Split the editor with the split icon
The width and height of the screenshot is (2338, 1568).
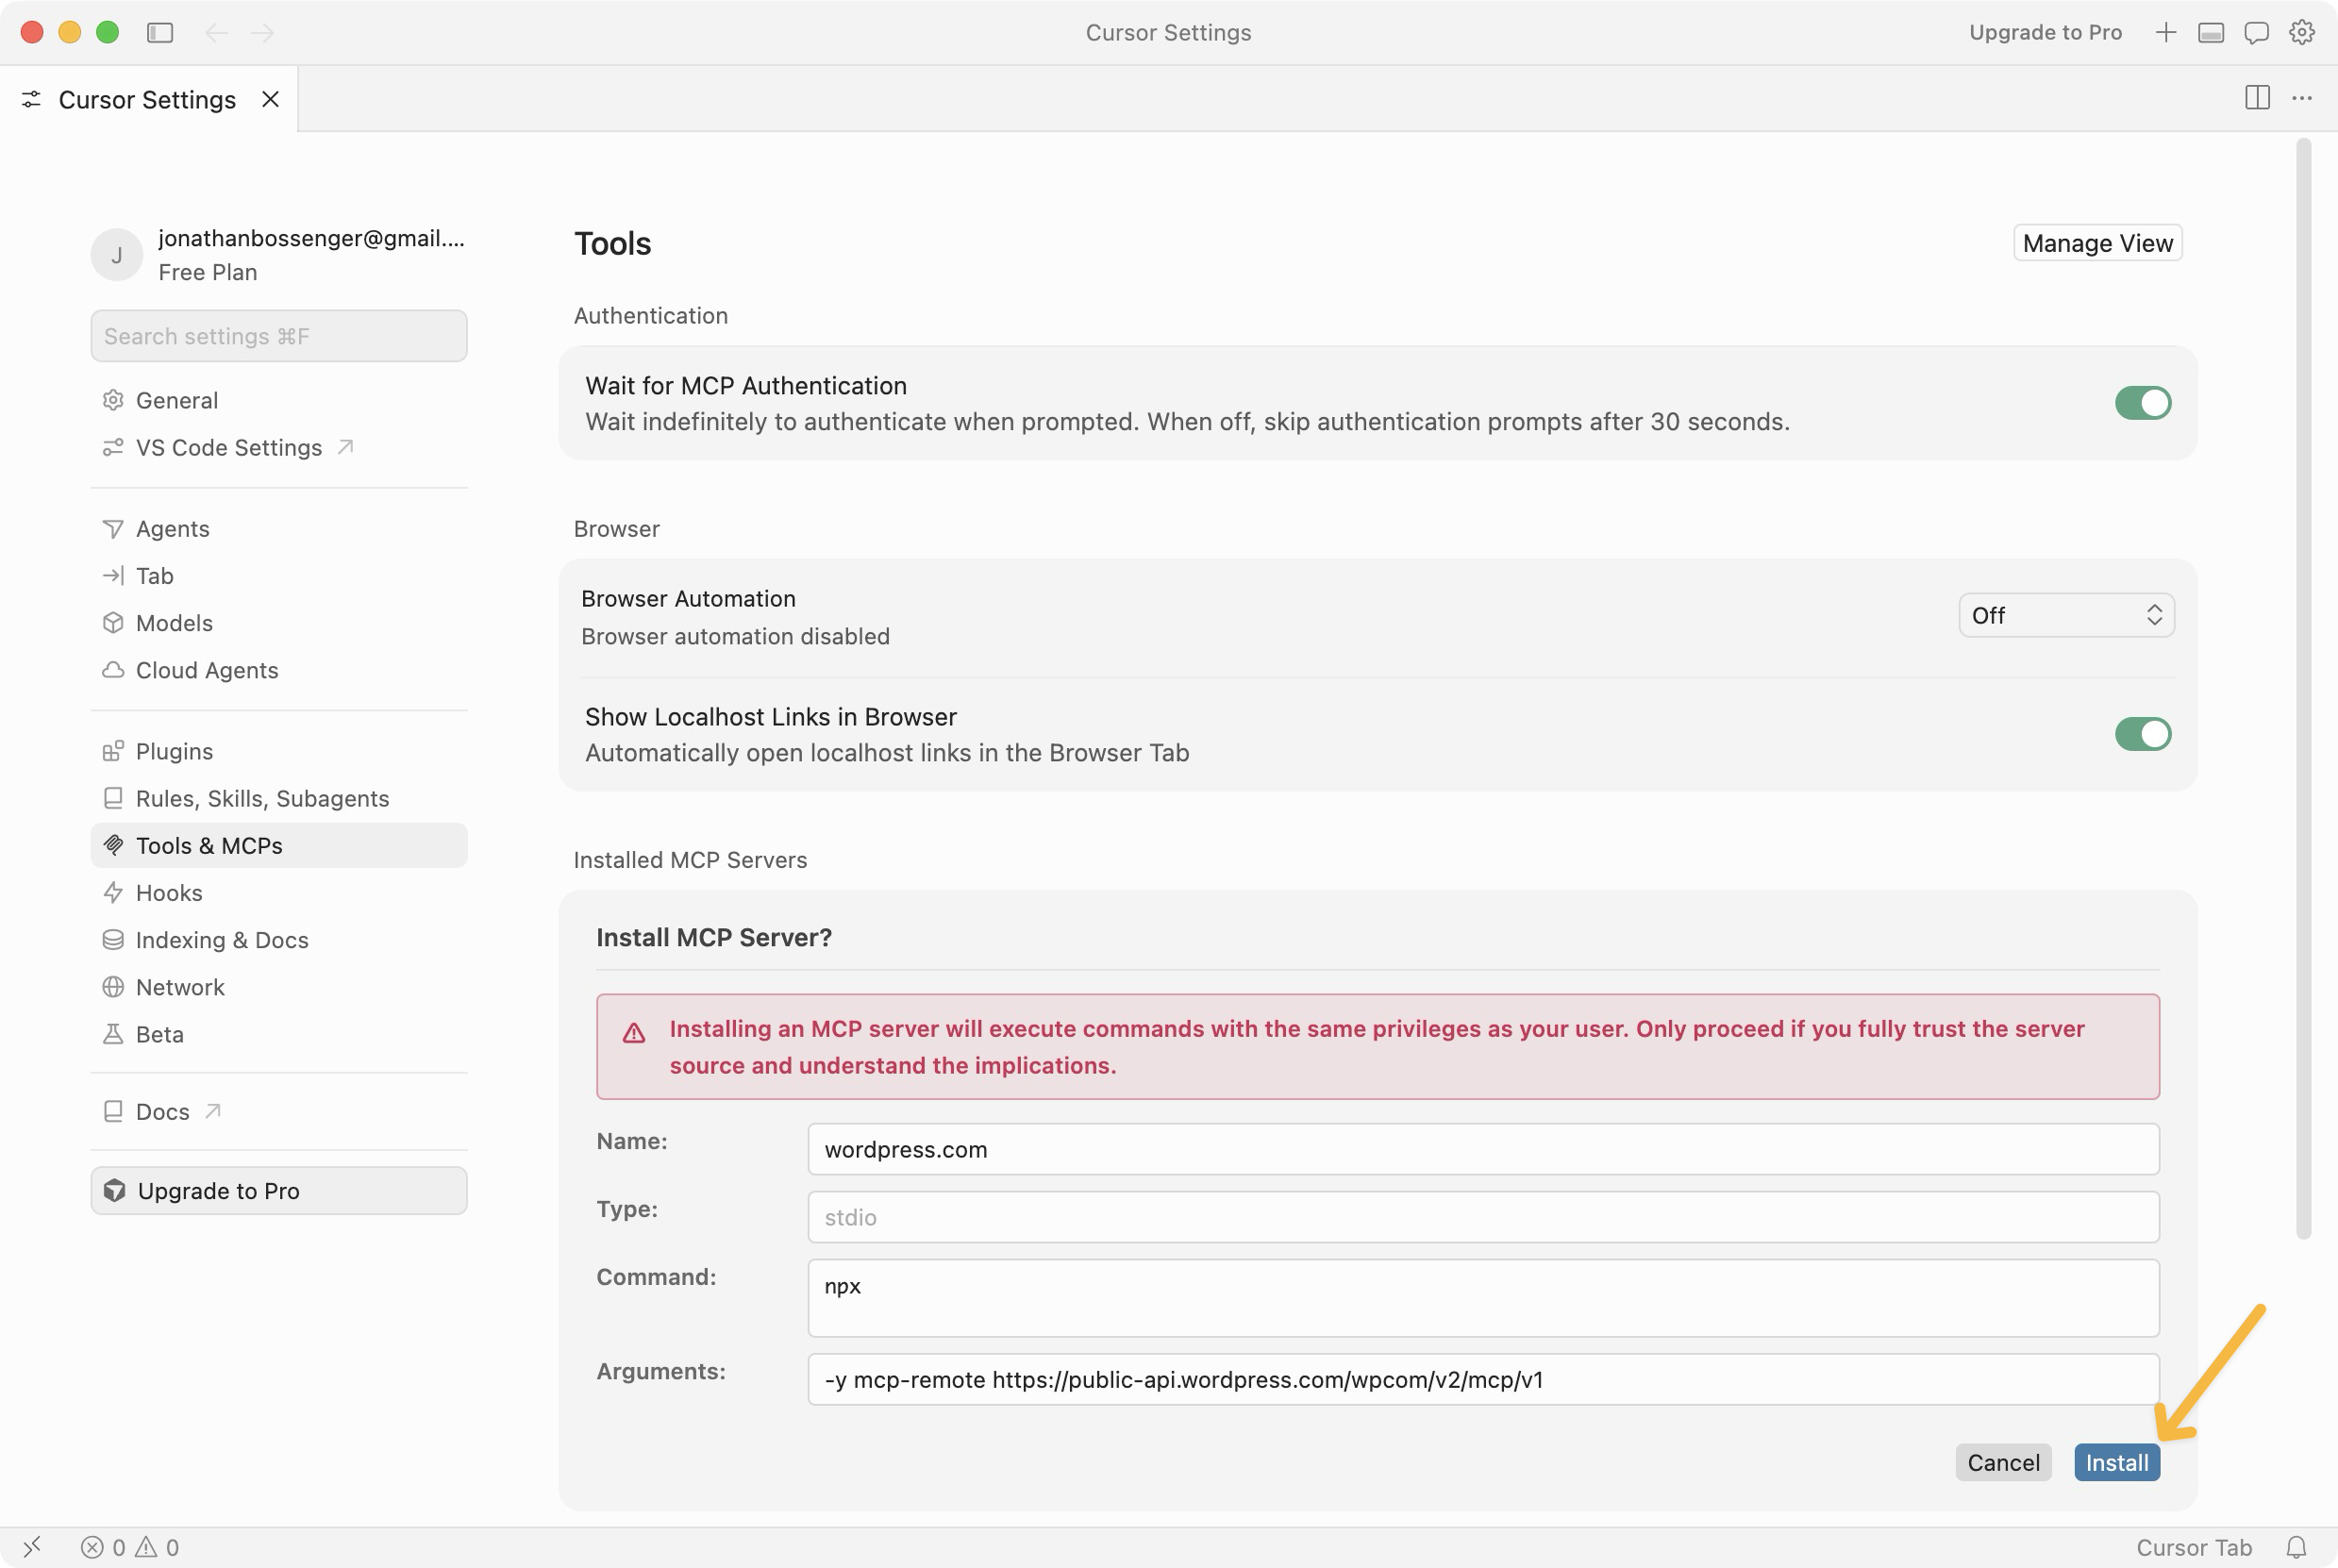click(x=2257, y=98)
